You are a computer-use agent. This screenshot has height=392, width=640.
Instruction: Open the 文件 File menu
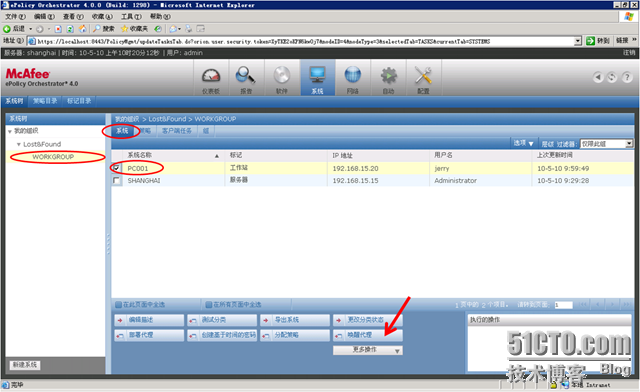15,16
